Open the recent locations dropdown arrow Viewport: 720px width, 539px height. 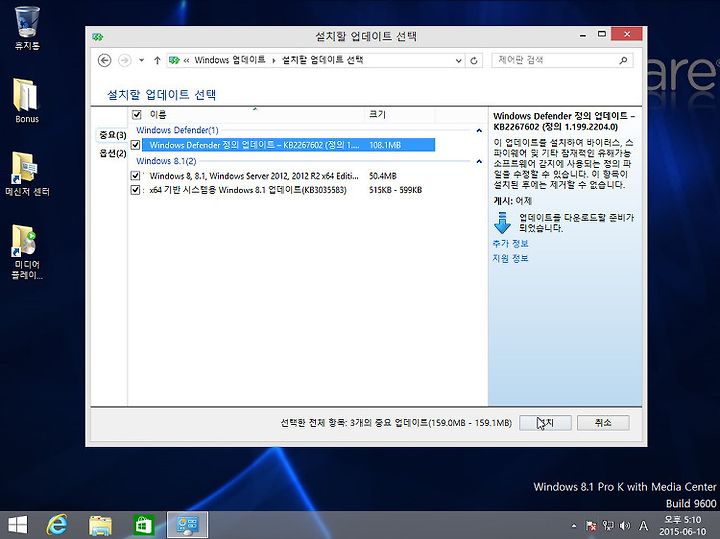pyautogui.click(x=141, y=60)
